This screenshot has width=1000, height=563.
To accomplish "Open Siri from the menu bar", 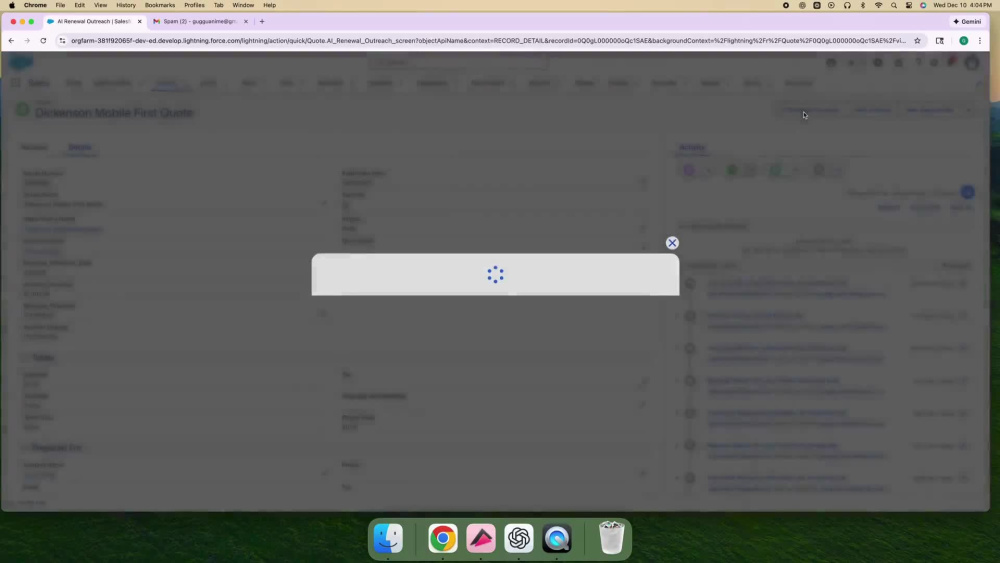I will pos(923,5).
